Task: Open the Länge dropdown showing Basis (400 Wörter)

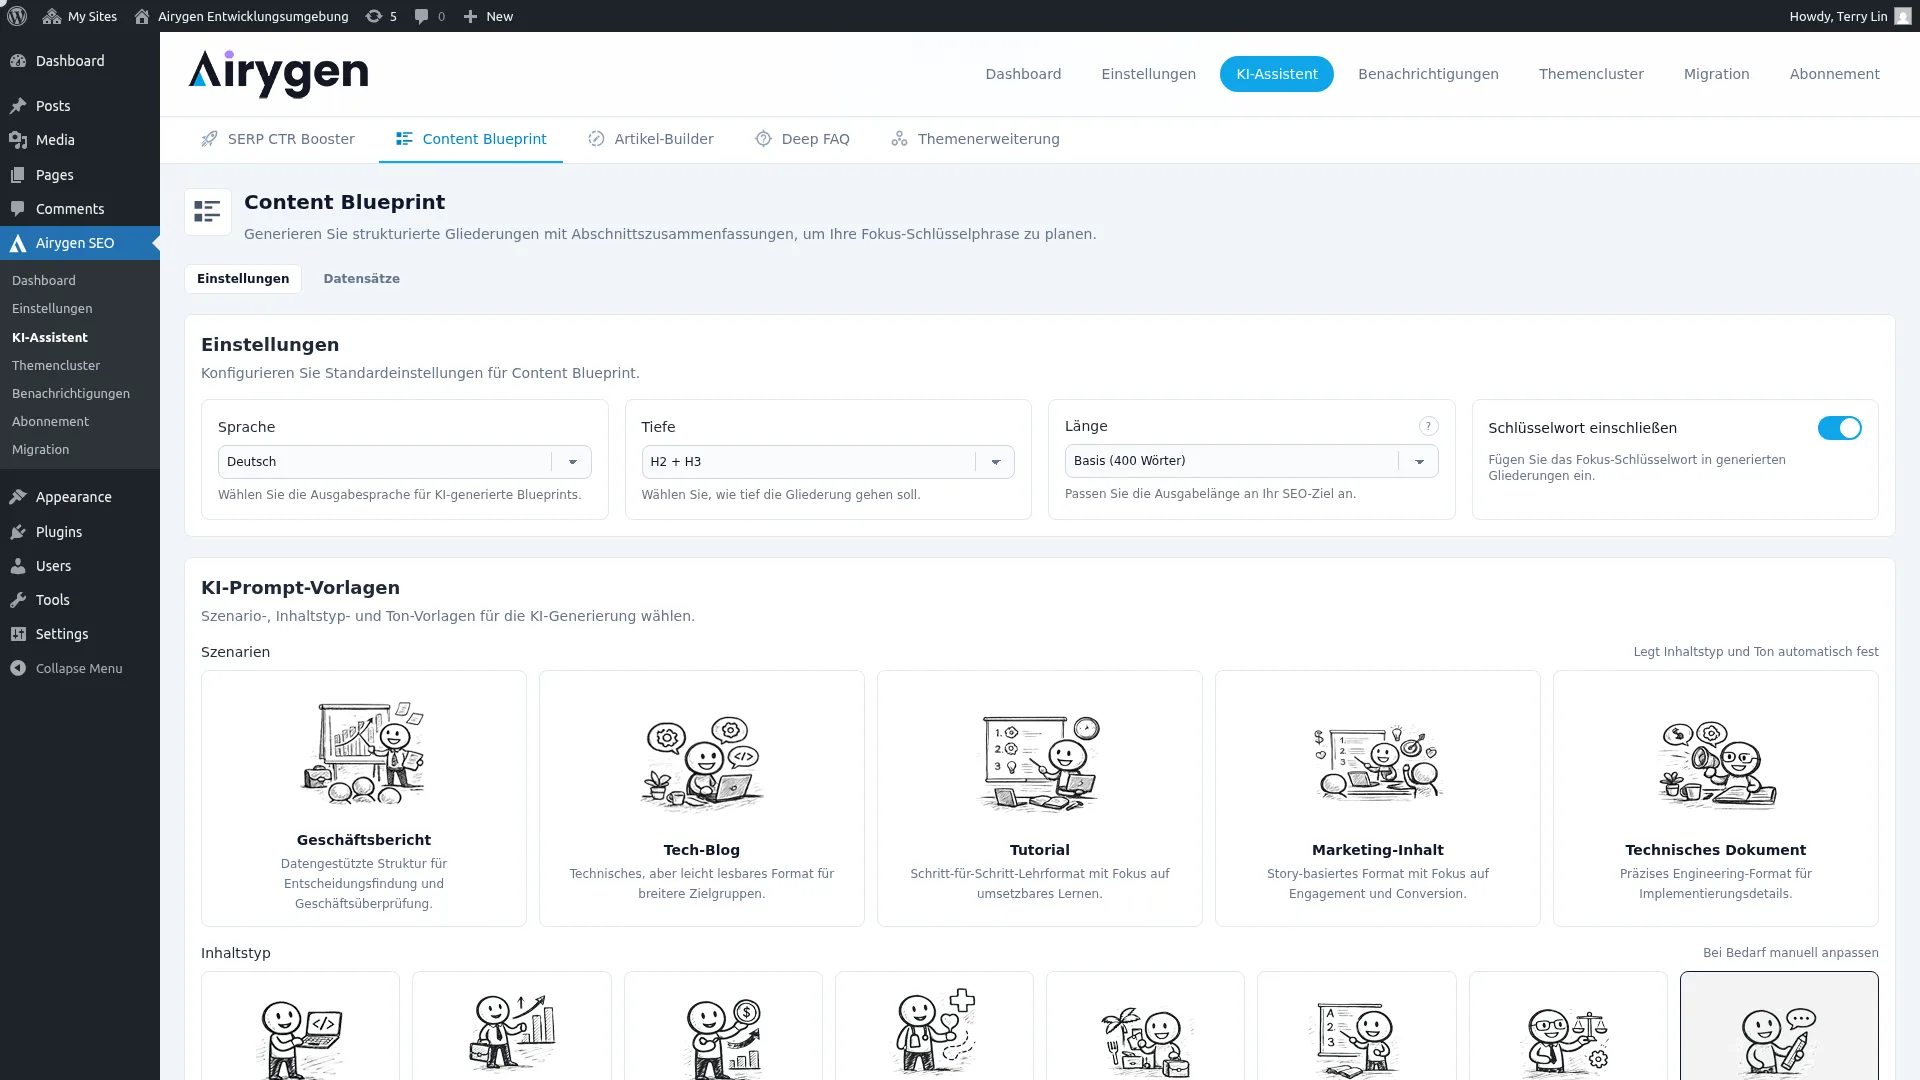Action: pyautogui.click(x=1251, y=461)
